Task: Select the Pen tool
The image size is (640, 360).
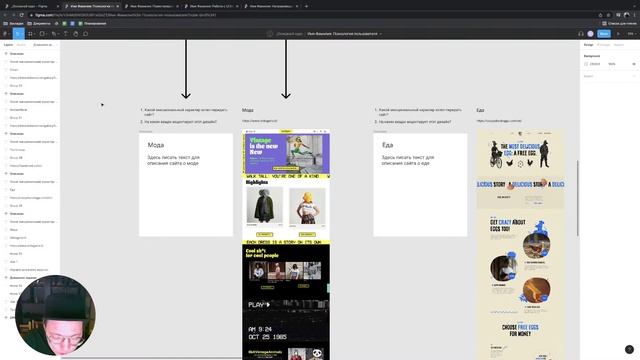Action: pos(54,34)
